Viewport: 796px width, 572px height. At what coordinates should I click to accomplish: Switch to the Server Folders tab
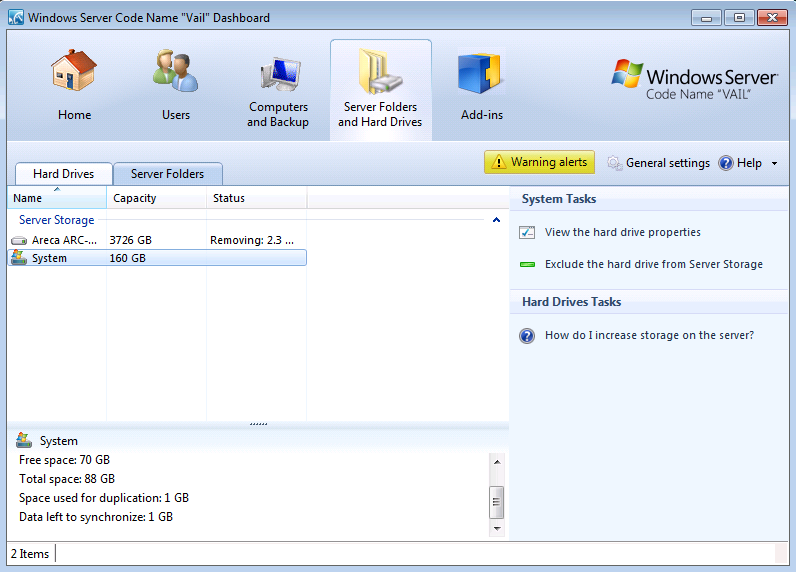pyautogui.click(x=168, y=174)
